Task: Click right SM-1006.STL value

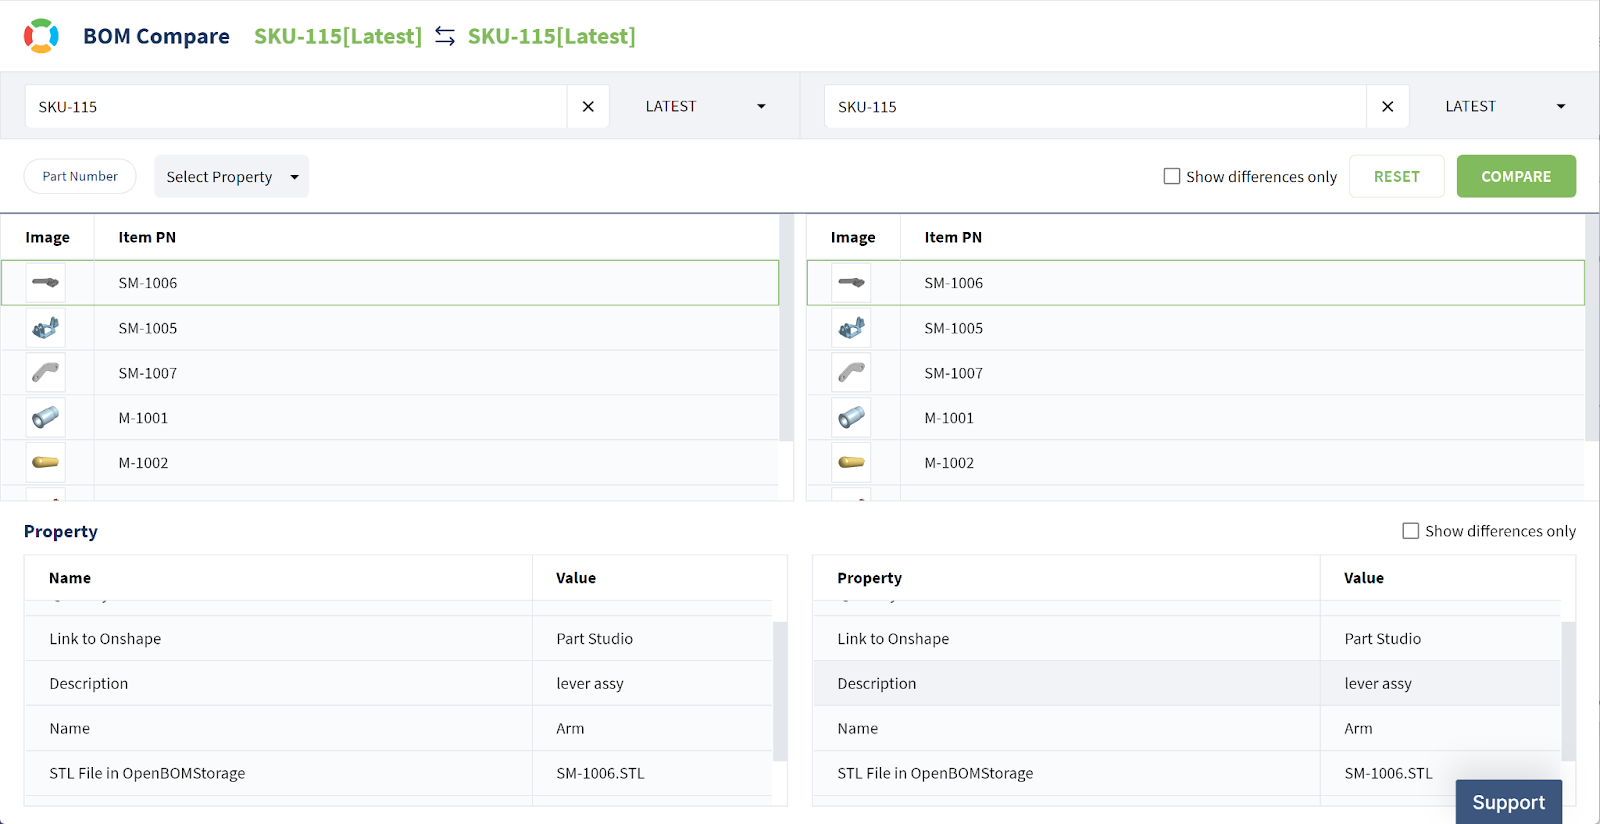Action: pos(1388,774)
